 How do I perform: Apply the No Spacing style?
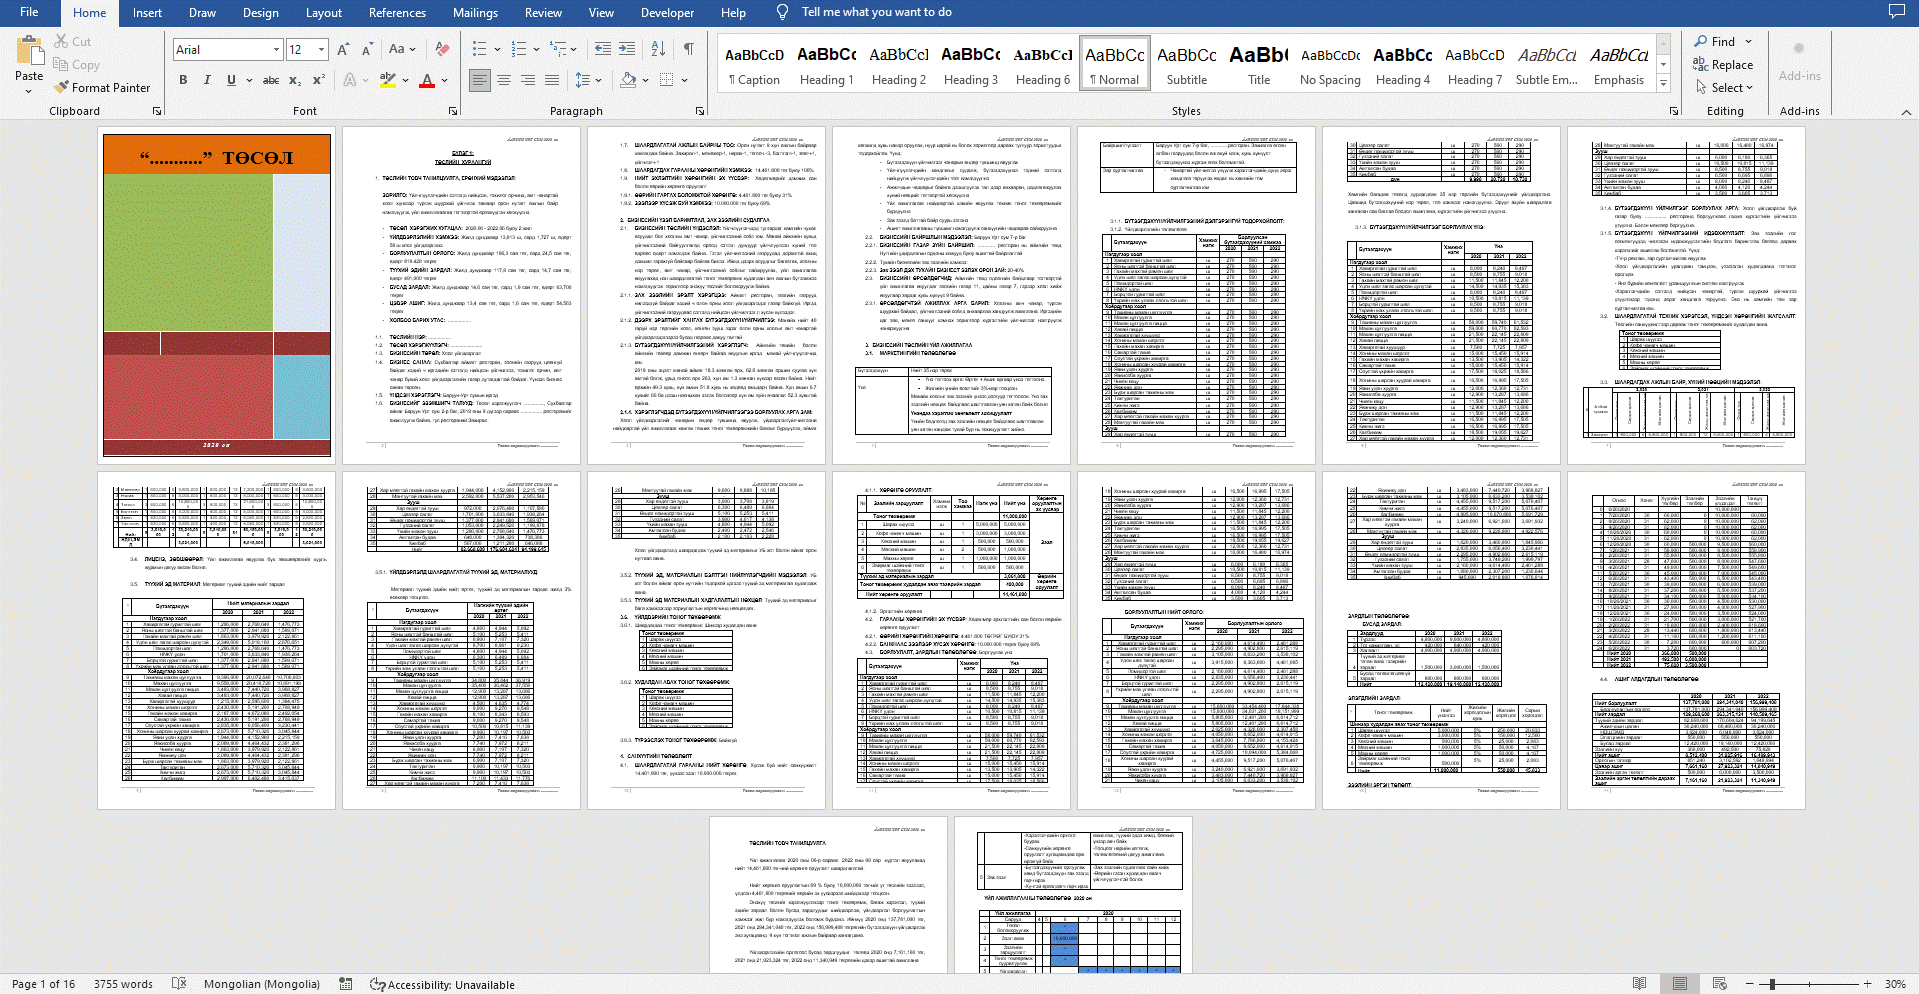point(1330,66)
